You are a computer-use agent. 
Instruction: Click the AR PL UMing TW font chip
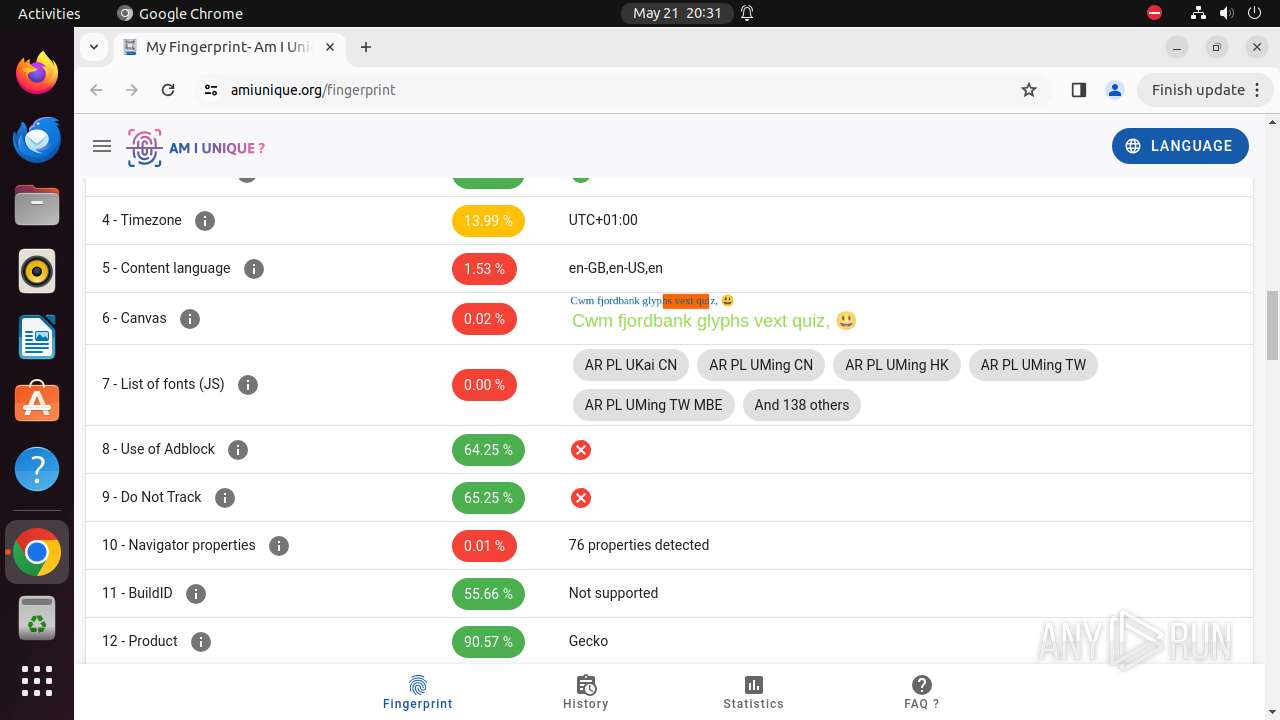[1033, 365]
